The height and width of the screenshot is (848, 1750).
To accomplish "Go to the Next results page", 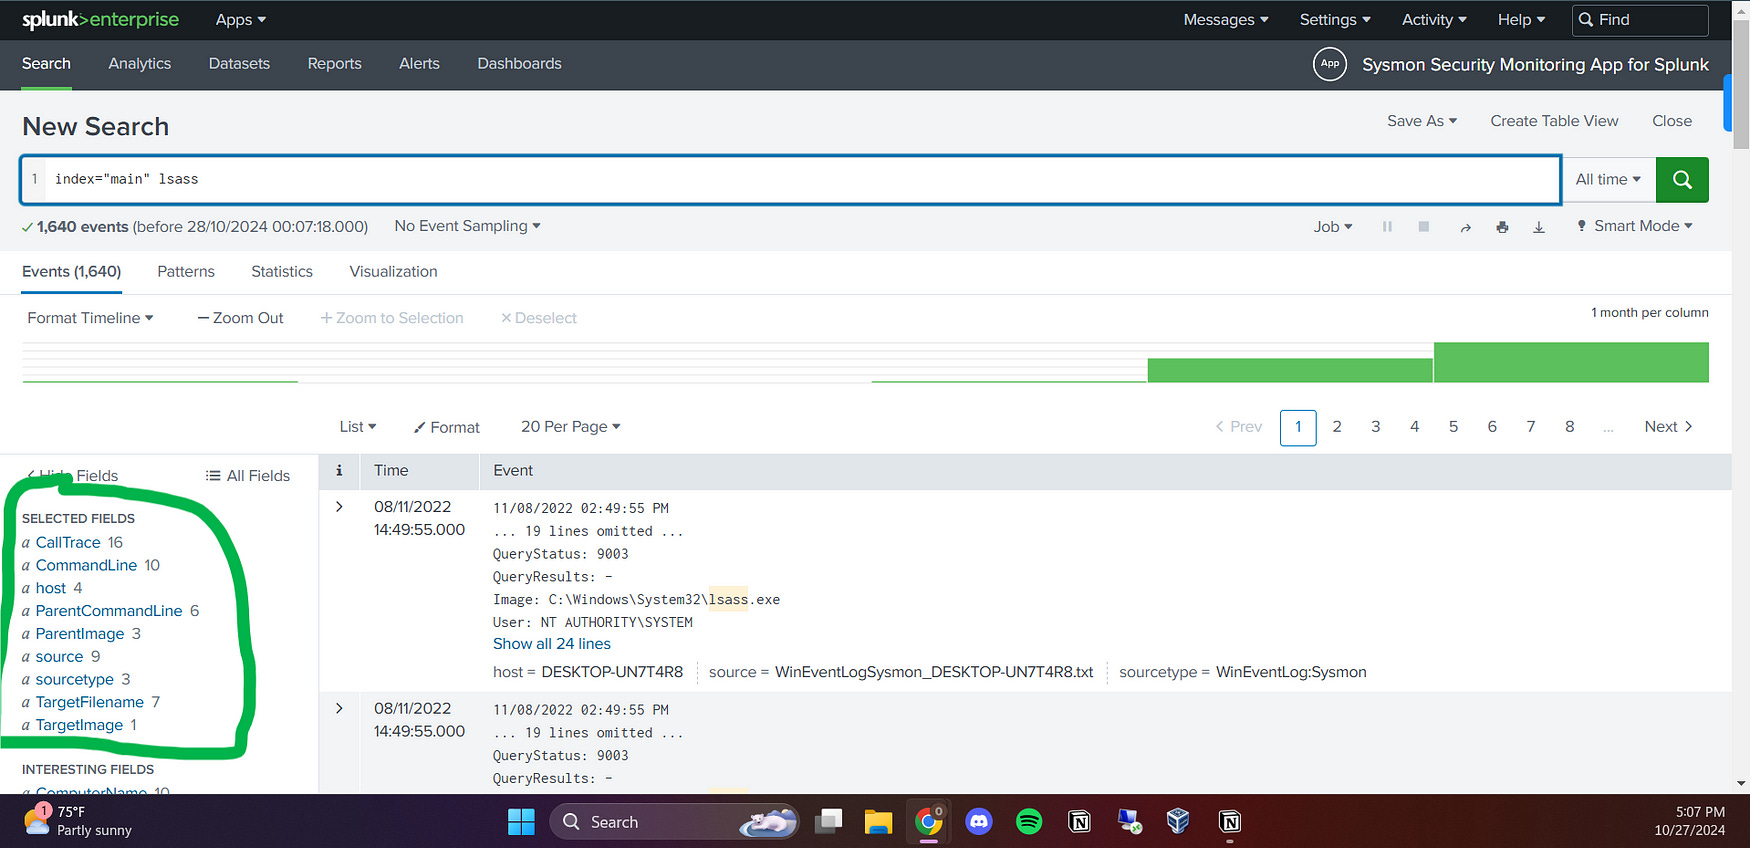I will 1668,427.
